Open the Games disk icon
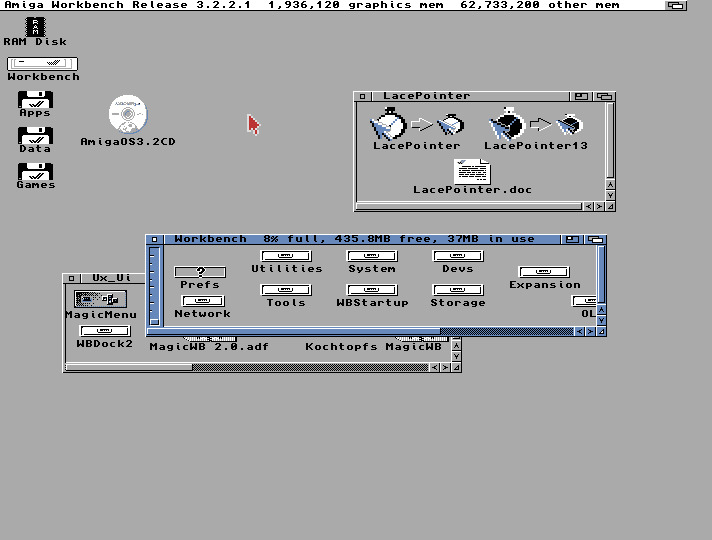Image resolution: width=712 pixels, height=540 pixels. [x=35, y=171]
